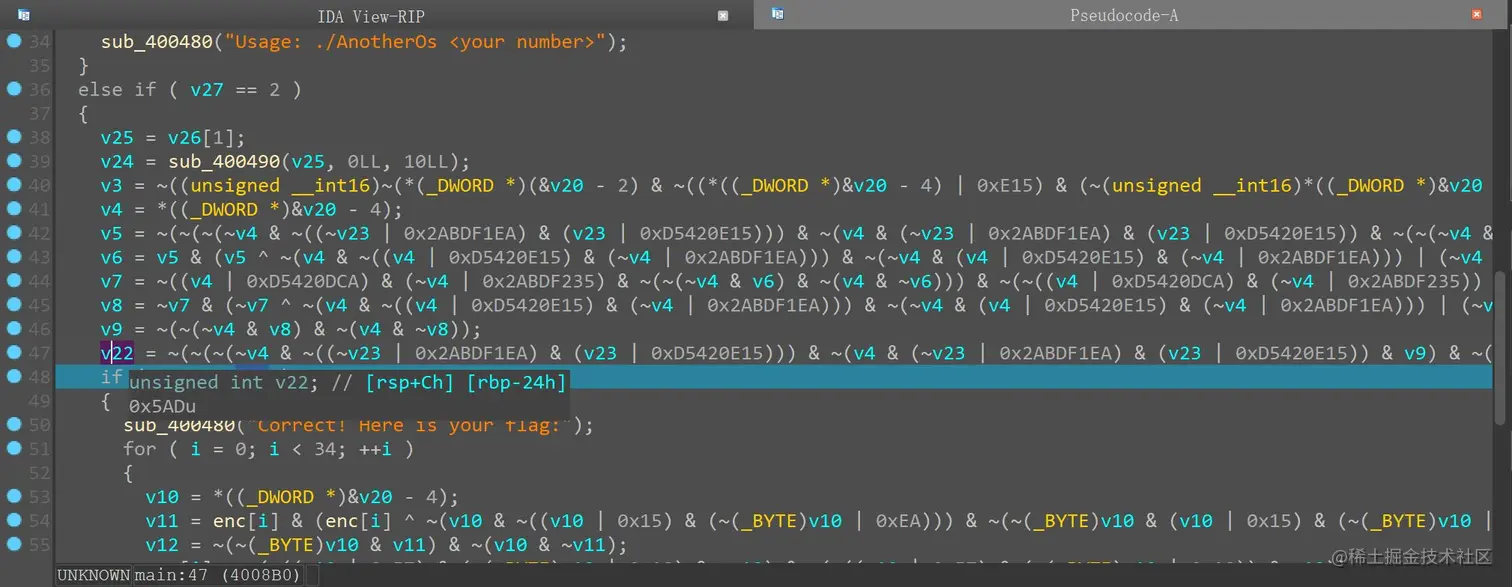This screenshot has height=587, width=1512.
Task: Toggle breakpoint dot on line 41
Action: [13, 209]
